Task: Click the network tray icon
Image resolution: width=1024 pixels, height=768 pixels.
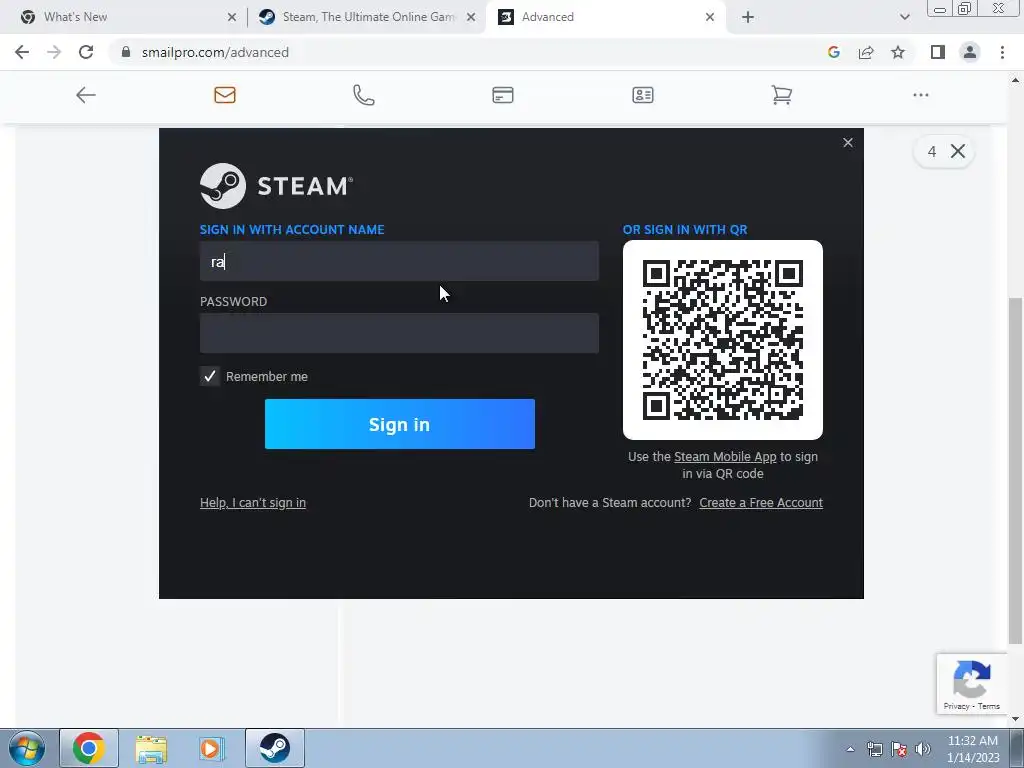Action: [x=874, y=749]
